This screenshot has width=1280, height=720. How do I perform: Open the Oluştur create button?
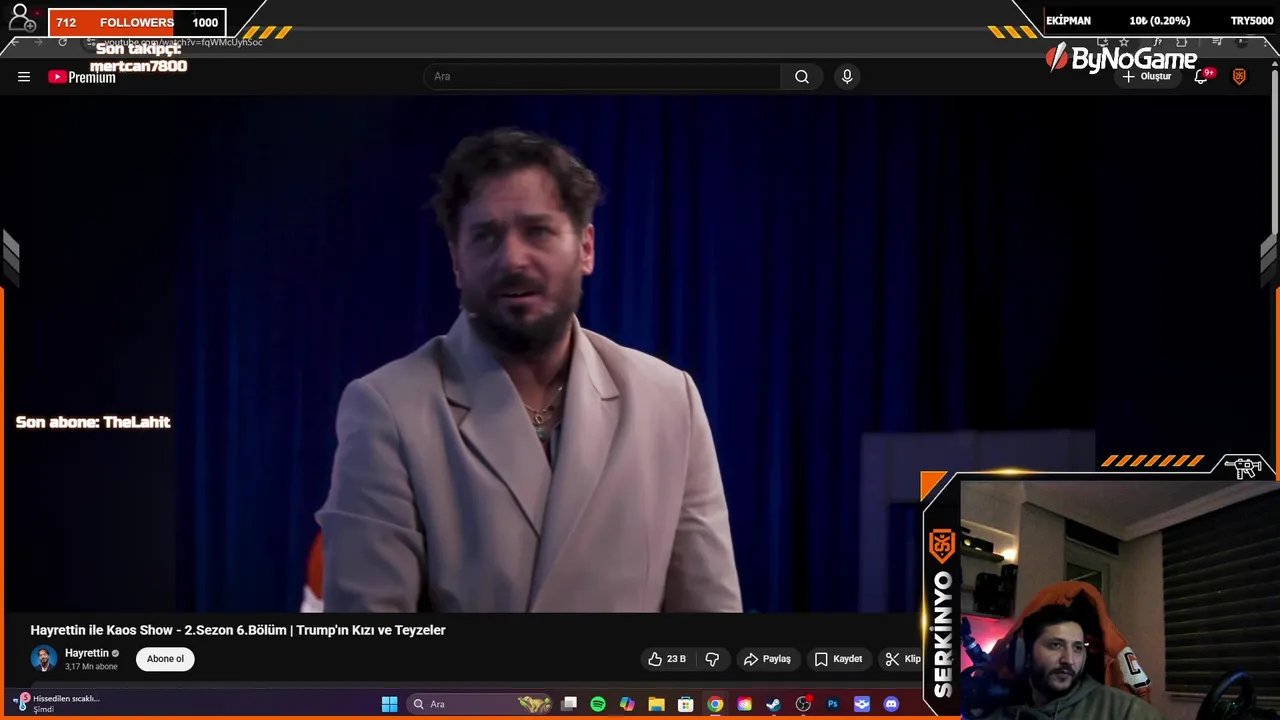1146,77
